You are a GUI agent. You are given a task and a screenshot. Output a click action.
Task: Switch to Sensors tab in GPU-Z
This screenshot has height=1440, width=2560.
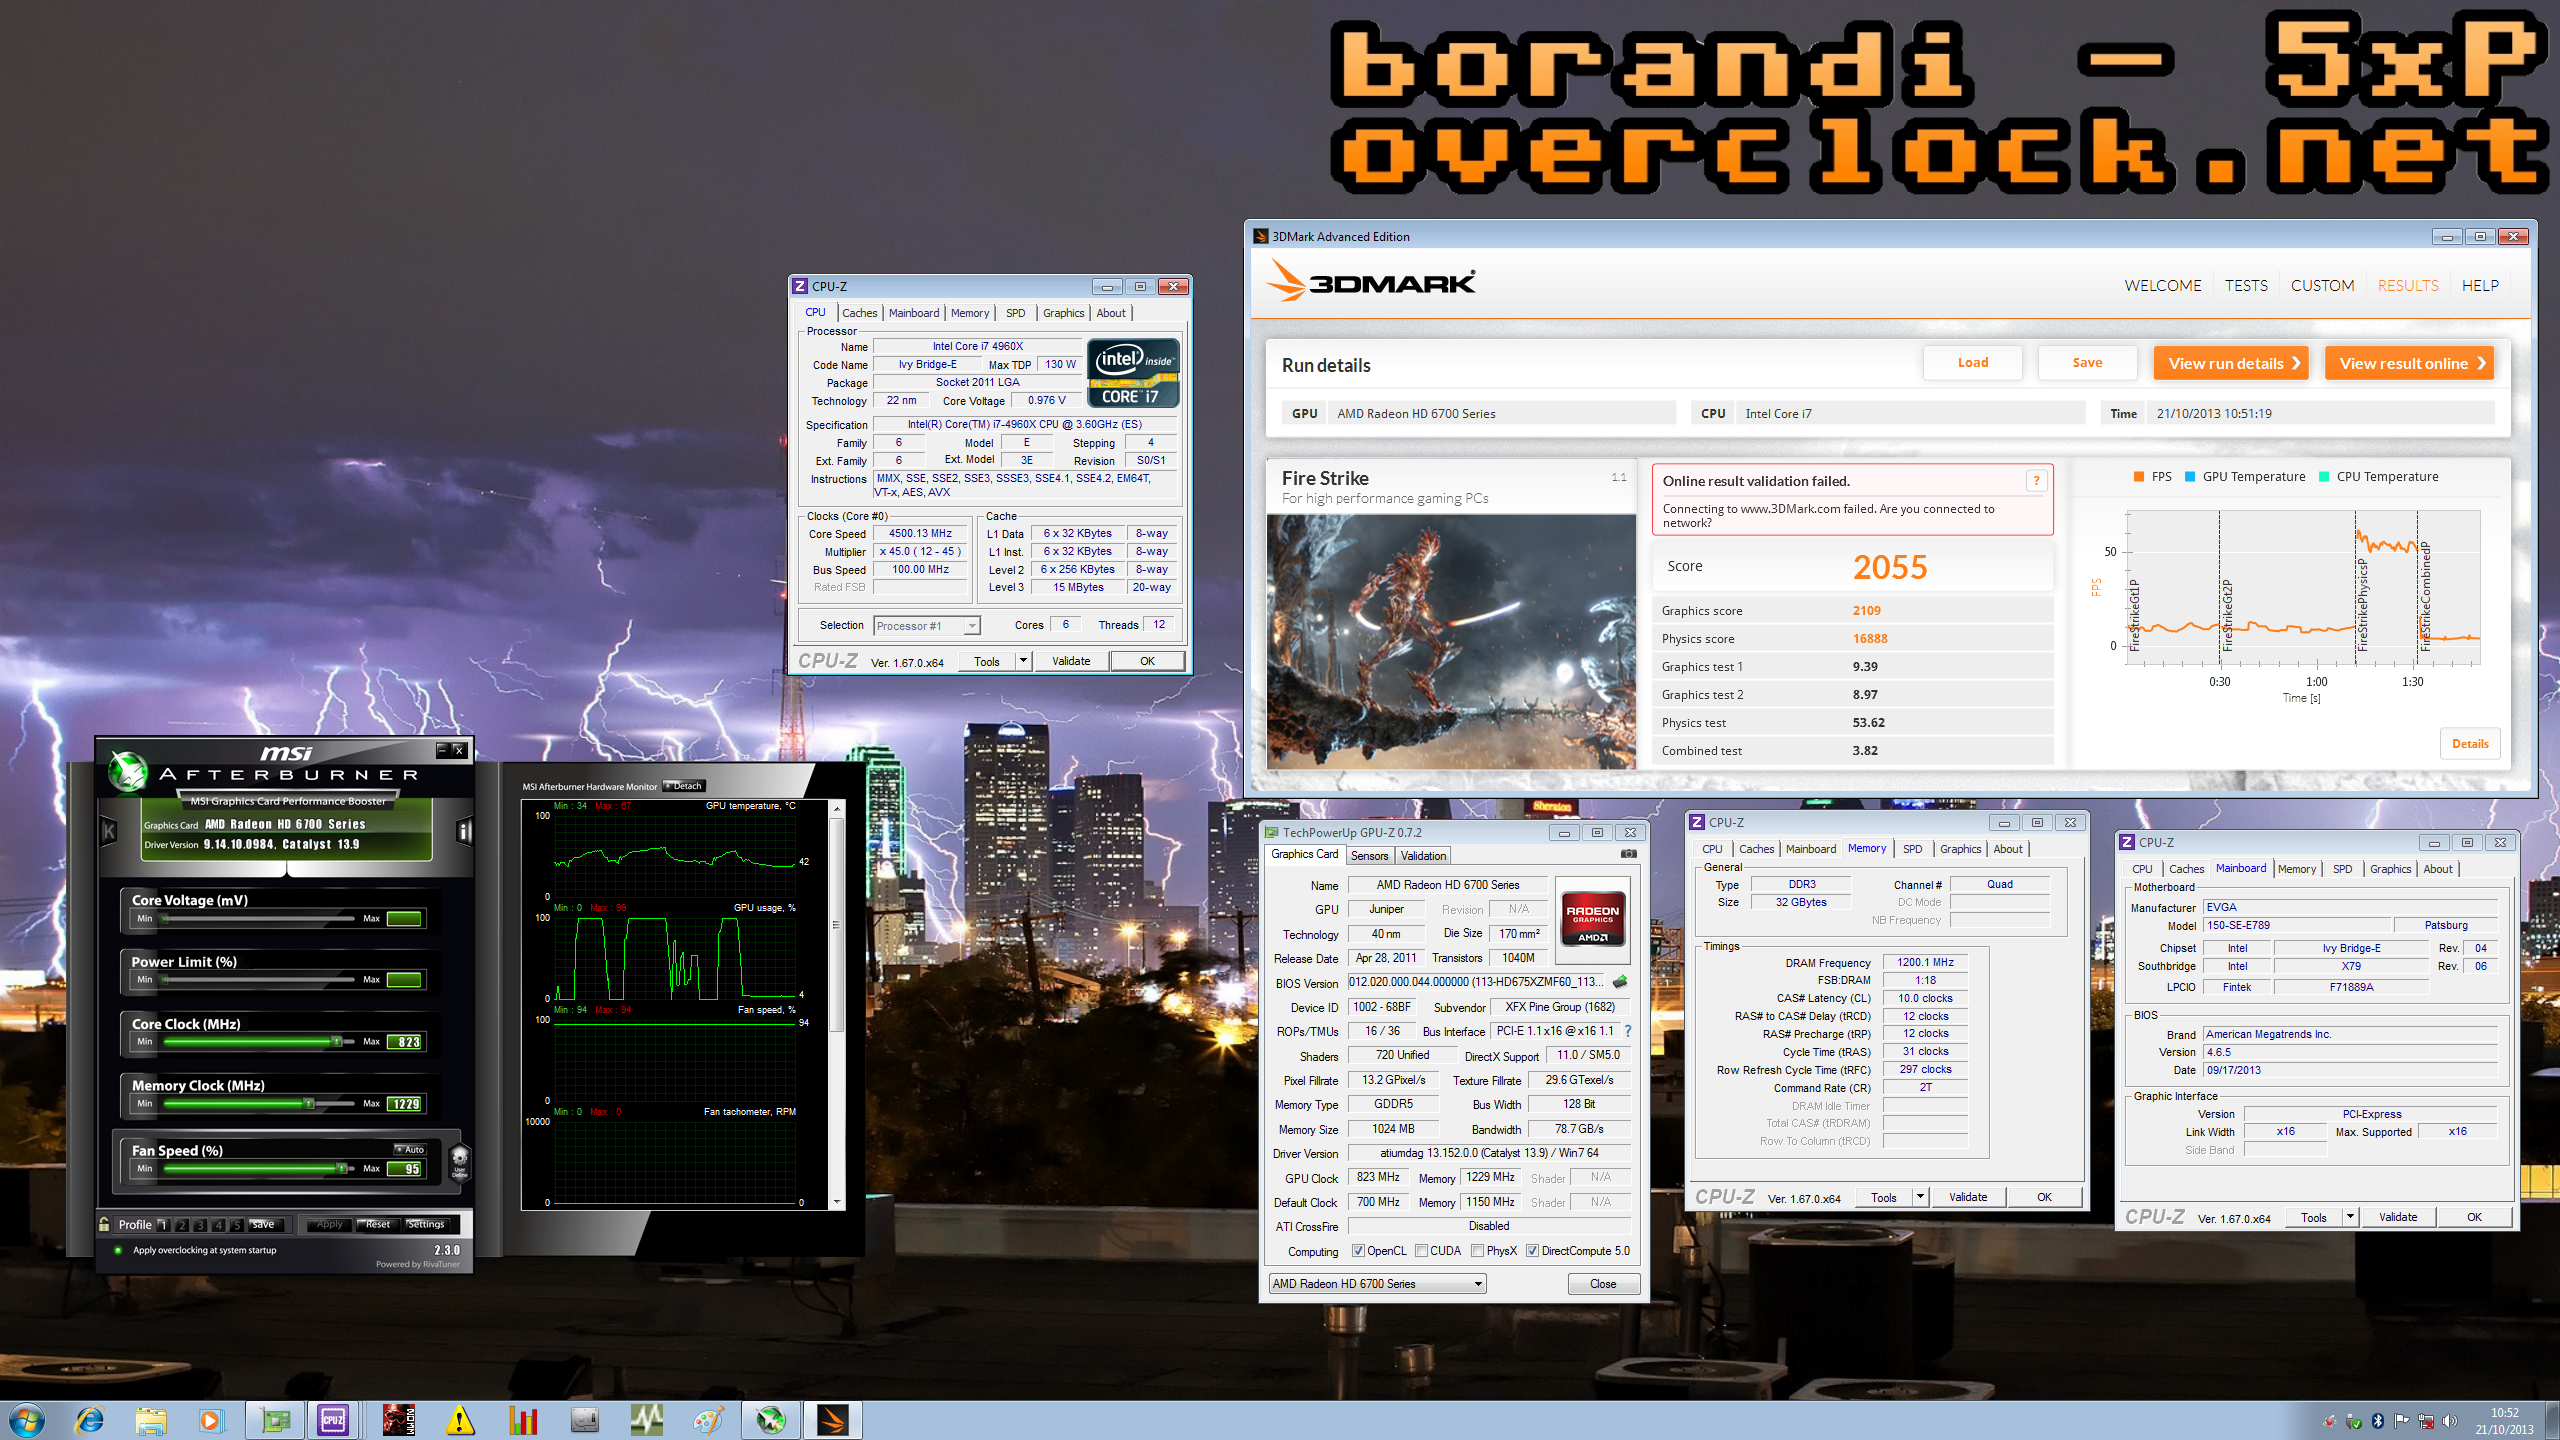1369,856
